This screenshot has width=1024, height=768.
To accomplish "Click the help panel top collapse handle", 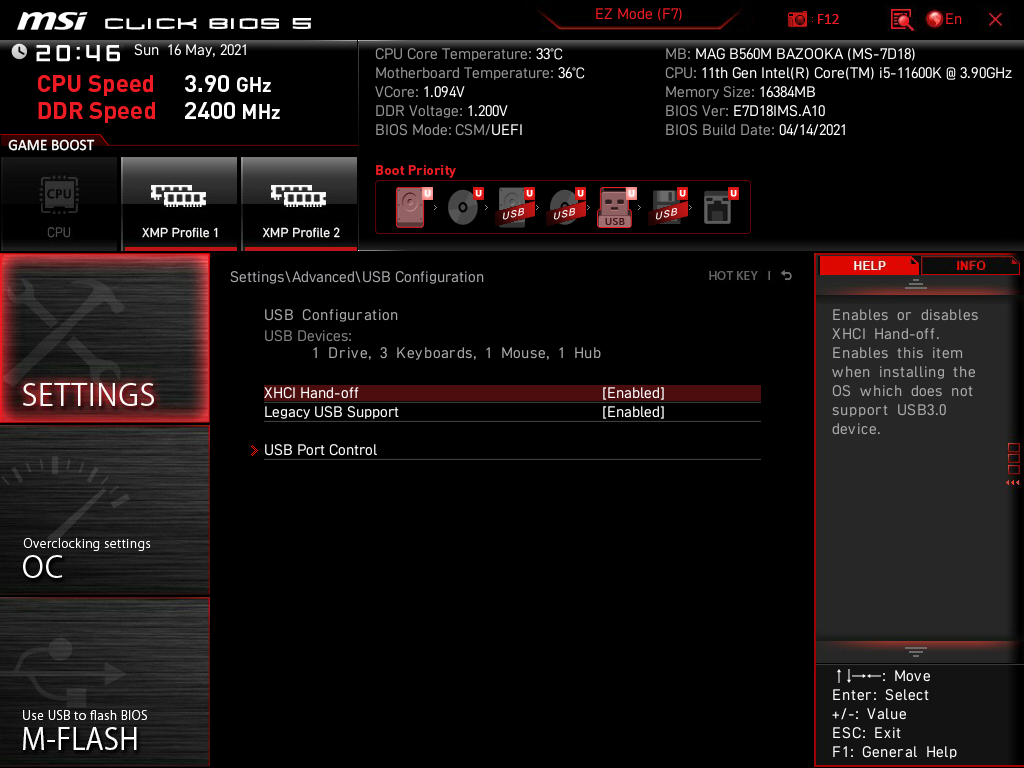I will coord(916,284).
